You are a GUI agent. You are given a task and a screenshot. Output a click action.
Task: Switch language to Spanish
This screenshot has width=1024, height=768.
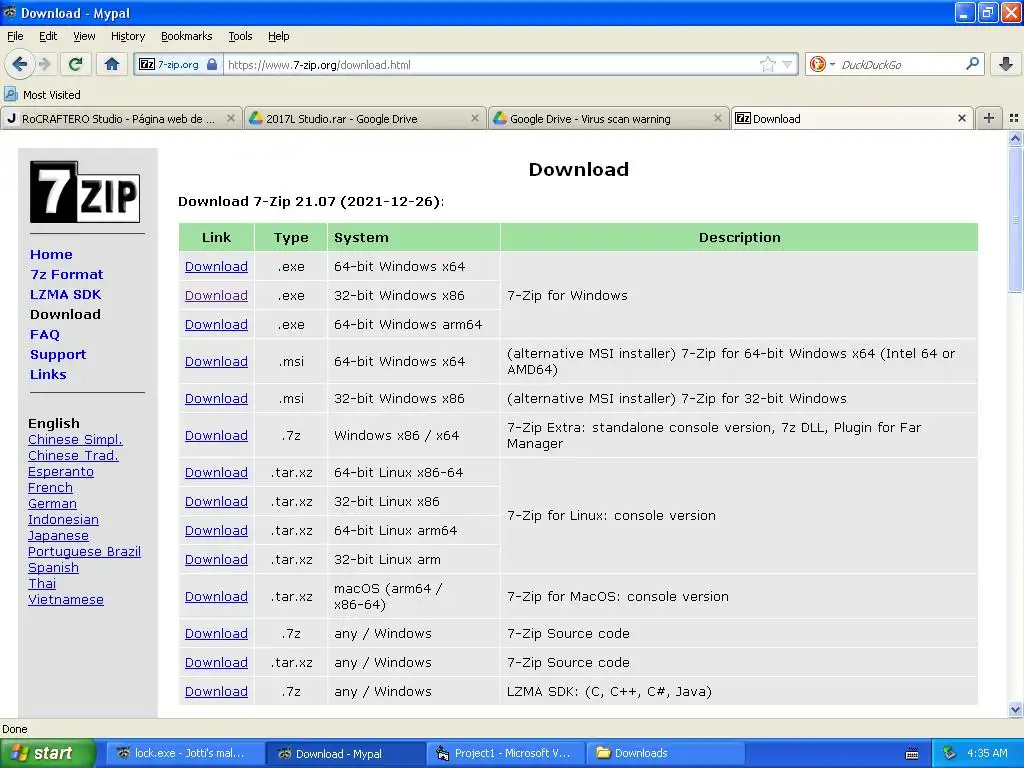pos(53,568)
